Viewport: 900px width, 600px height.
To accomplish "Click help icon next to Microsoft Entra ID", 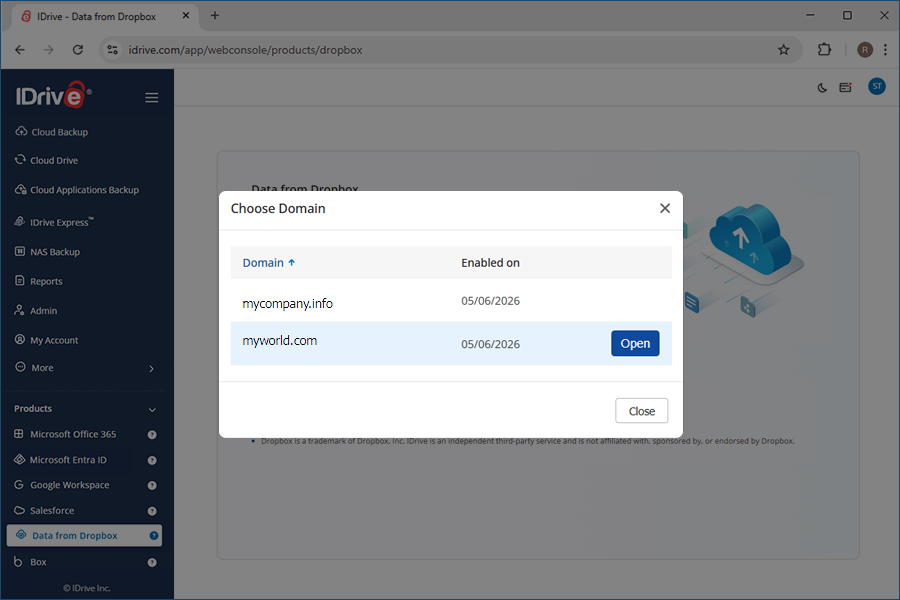I will click(x=152, y=460).
